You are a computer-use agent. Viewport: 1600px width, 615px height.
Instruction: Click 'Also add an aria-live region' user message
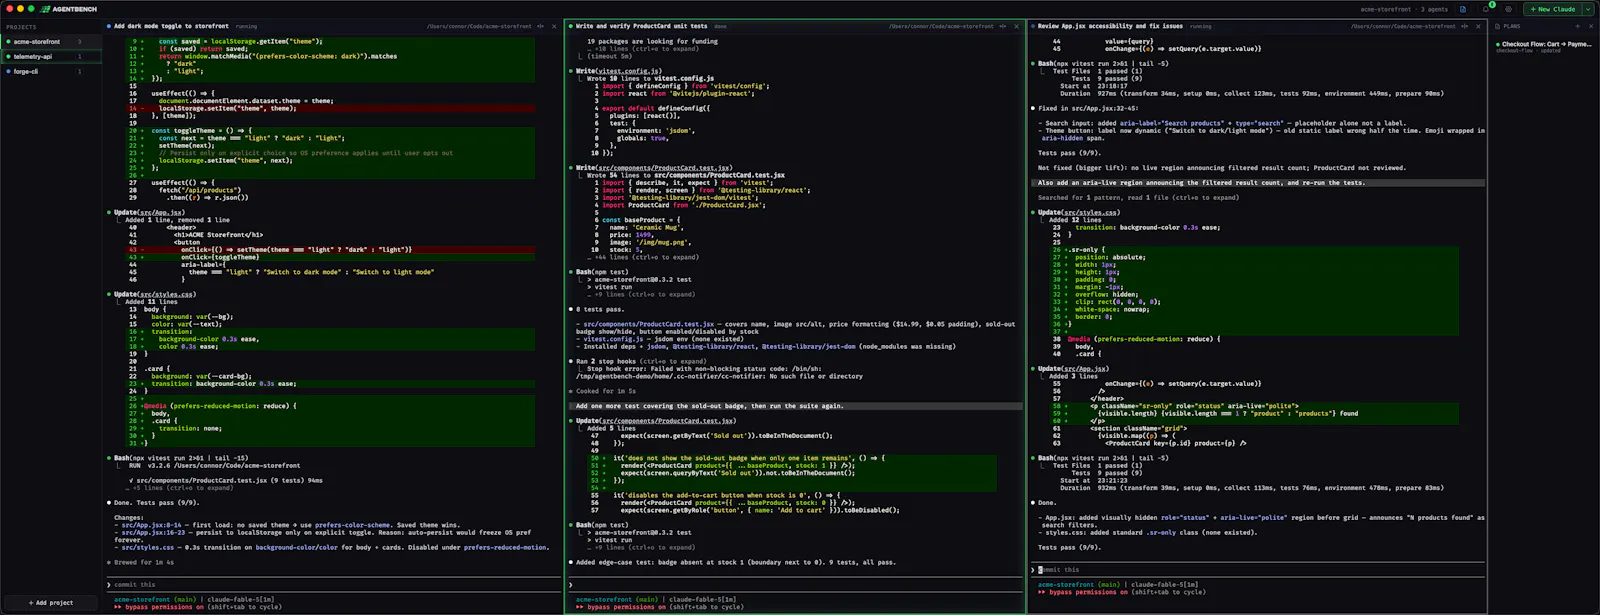click(x=1258, y=183)
